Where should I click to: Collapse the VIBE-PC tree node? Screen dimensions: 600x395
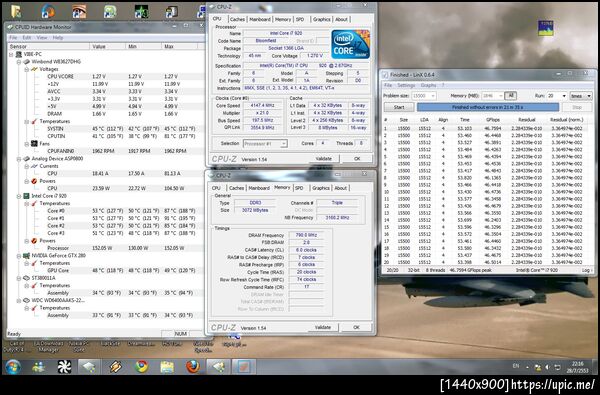pyautogui.click(x=11, y=54)
